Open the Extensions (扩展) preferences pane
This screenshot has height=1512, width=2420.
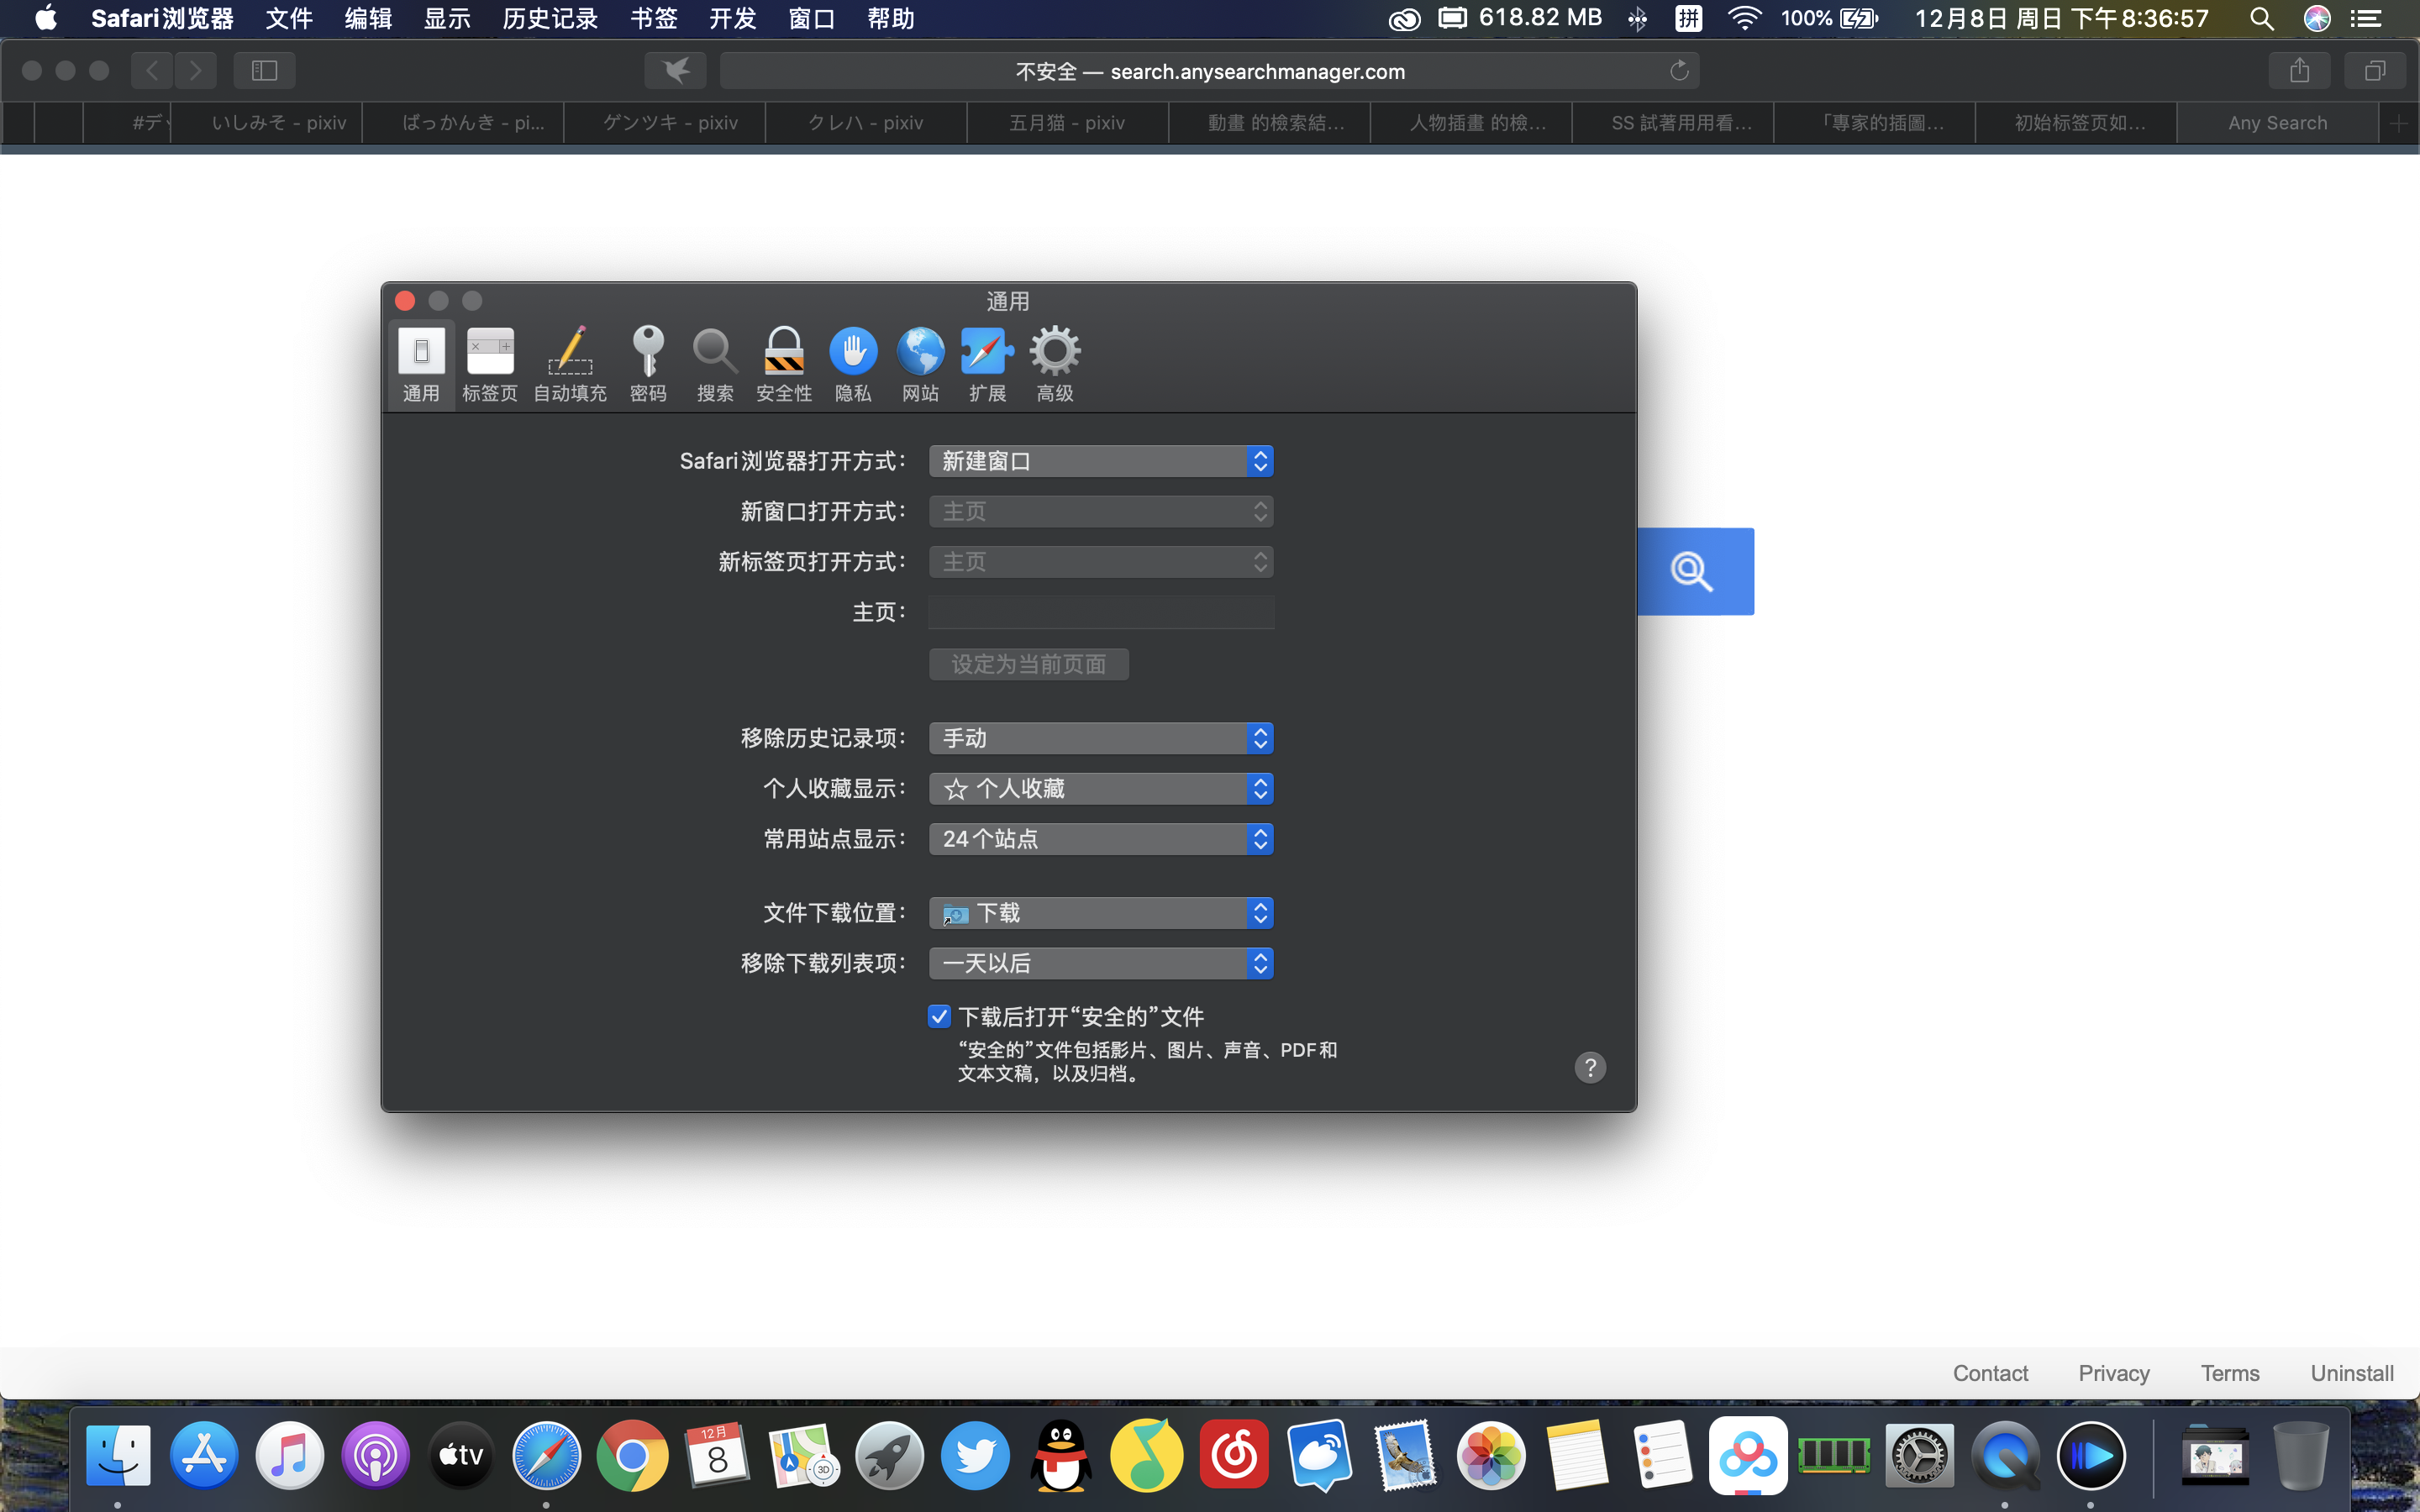pyautogui.click(x=986, y=363)
